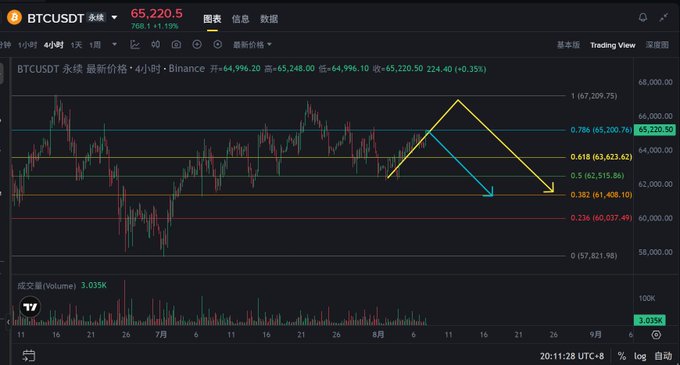This screenshot has height=365, width=680.
Task: Switch to the 信息 info tab
Action: 240,19
